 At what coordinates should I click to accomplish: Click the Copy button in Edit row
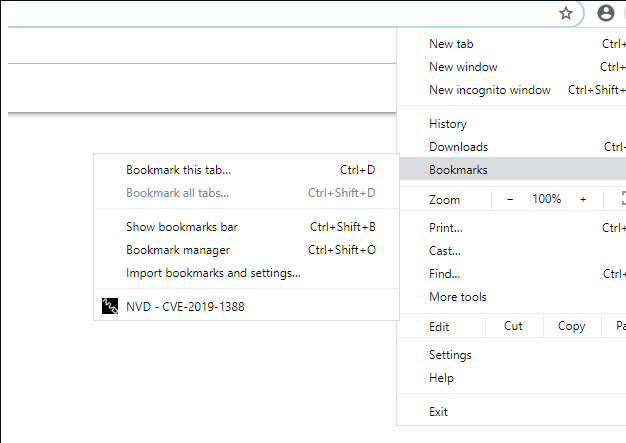coord(571,326)
